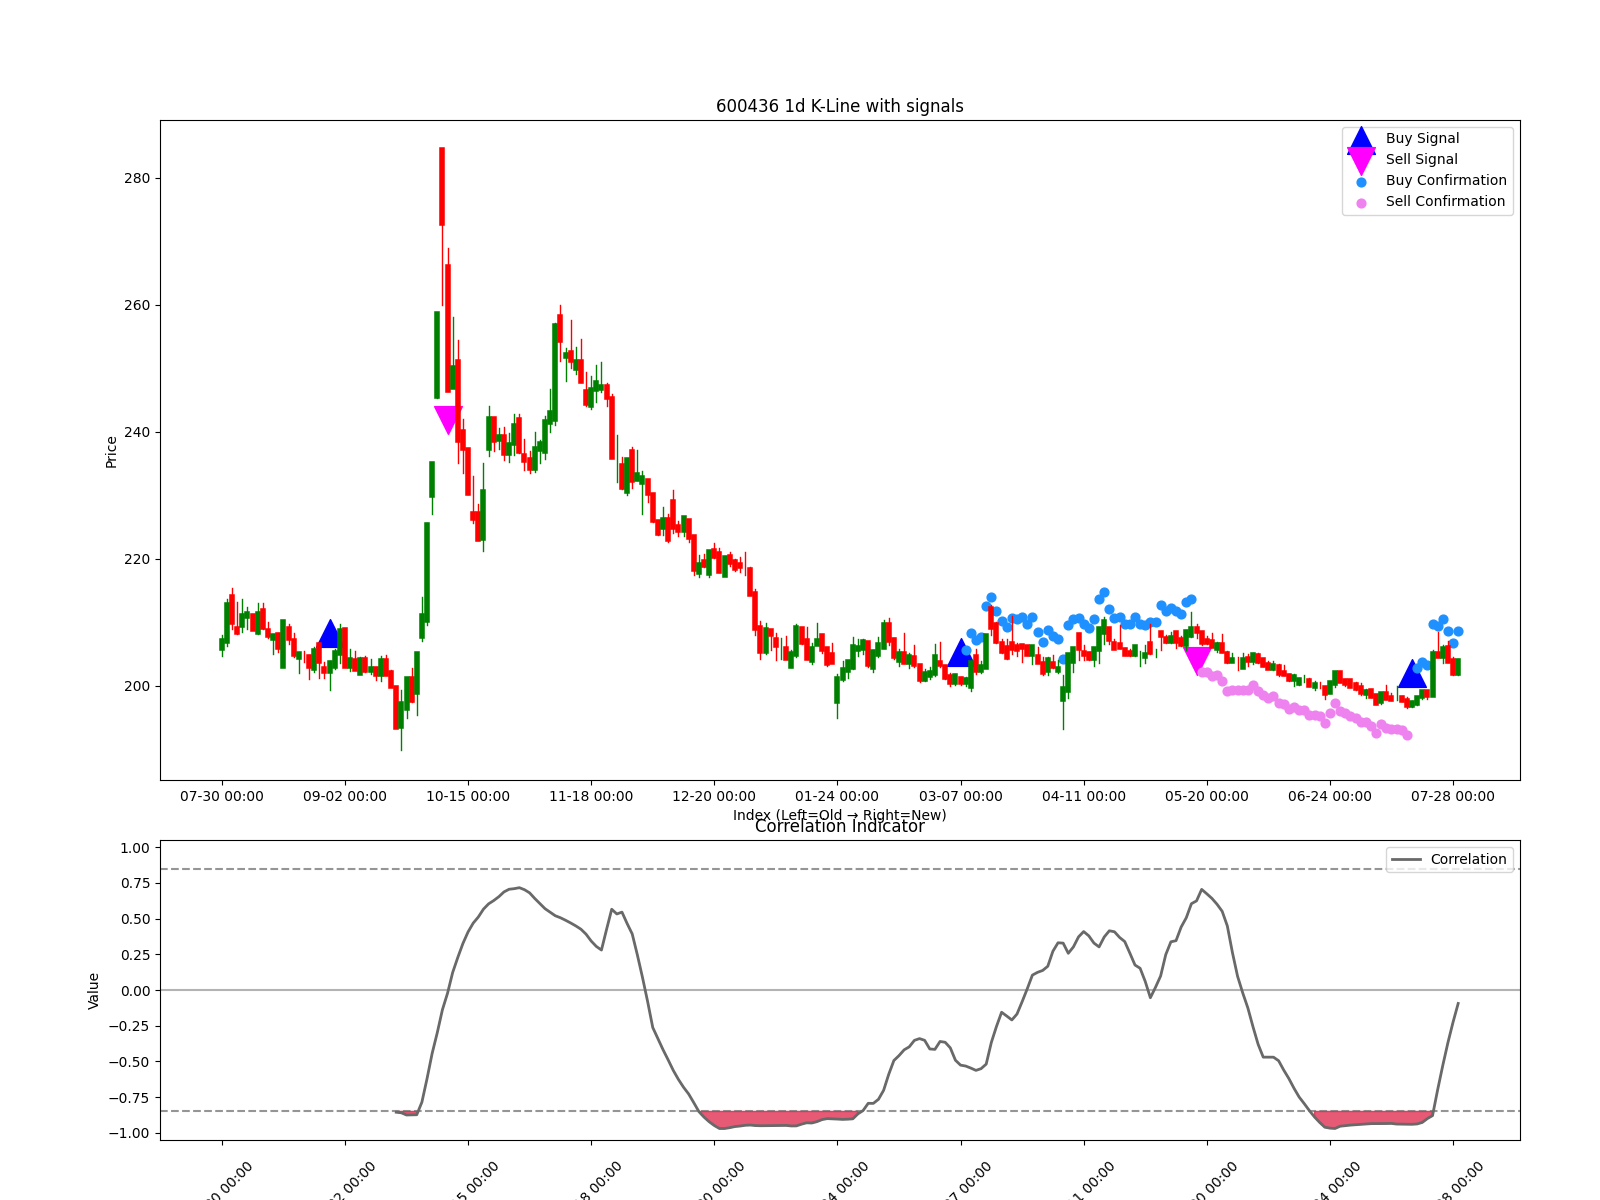The image size is (1600, 1200).
Task: Click the blue buy marker near 09-02
Action: coord(329,633)
